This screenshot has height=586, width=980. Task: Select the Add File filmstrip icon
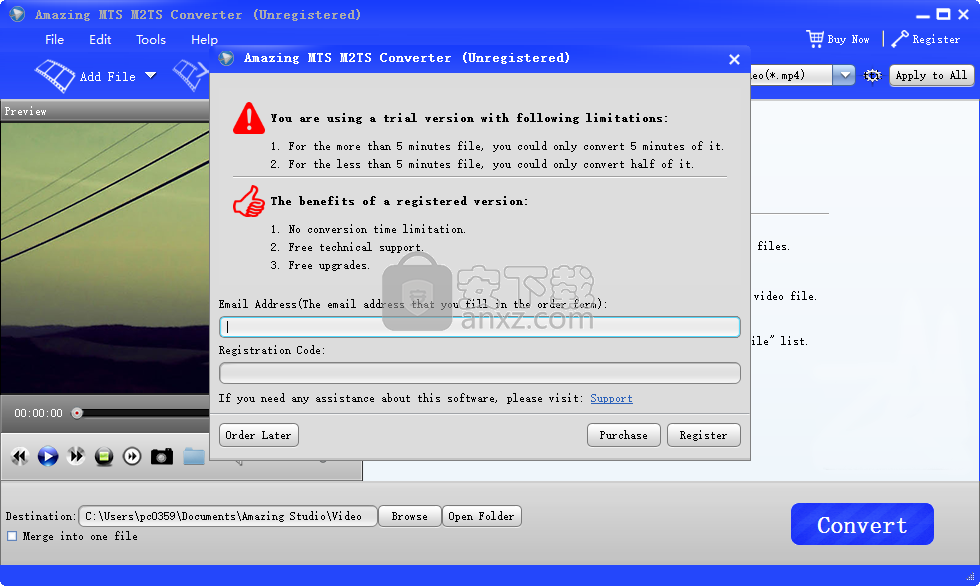pyautogui.click(x=55, y=75)
